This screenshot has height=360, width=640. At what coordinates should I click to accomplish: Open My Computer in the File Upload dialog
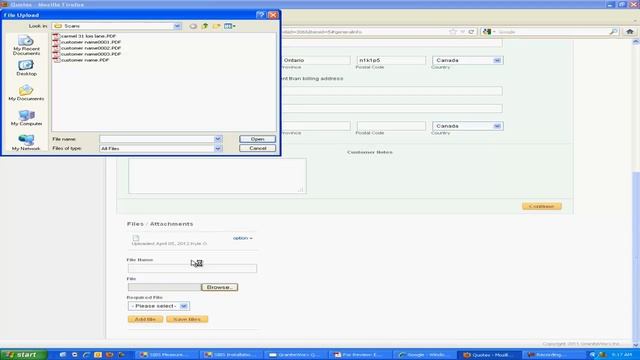tap(26, 118)
